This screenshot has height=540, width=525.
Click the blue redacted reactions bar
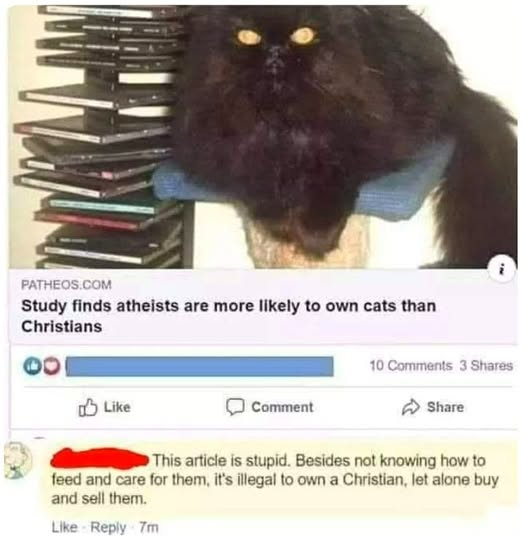pyautogui.click(x=200, y=366)
